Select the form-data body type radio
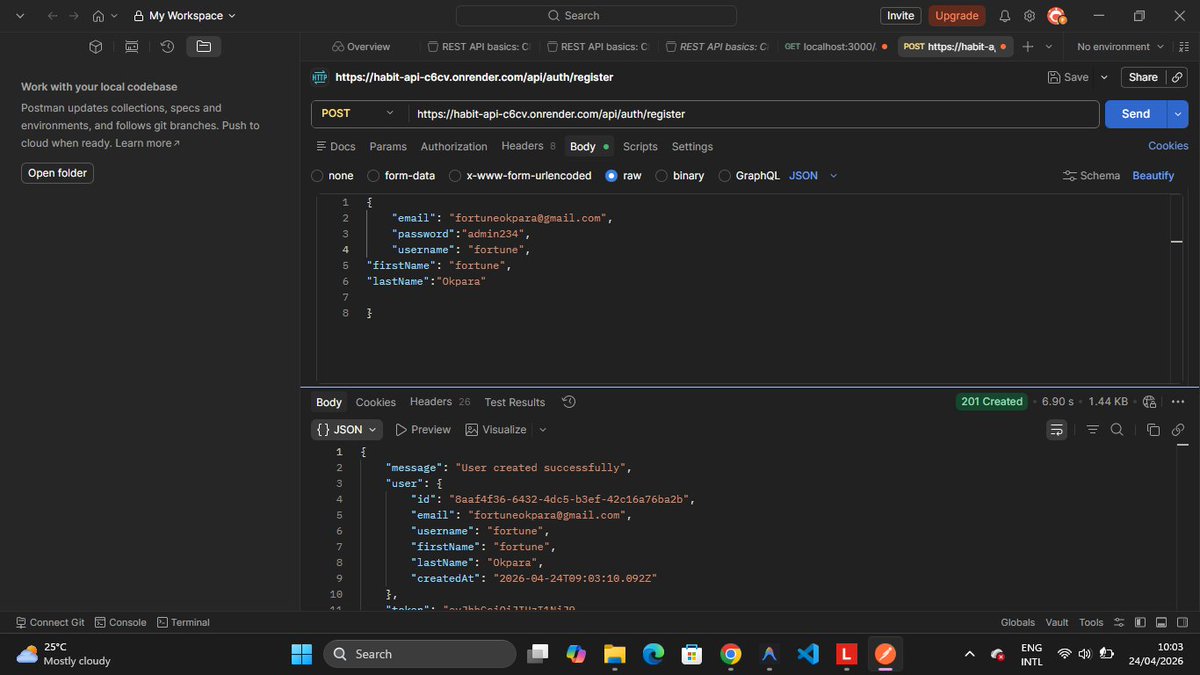1200x675 pixels. pos(374,176)
